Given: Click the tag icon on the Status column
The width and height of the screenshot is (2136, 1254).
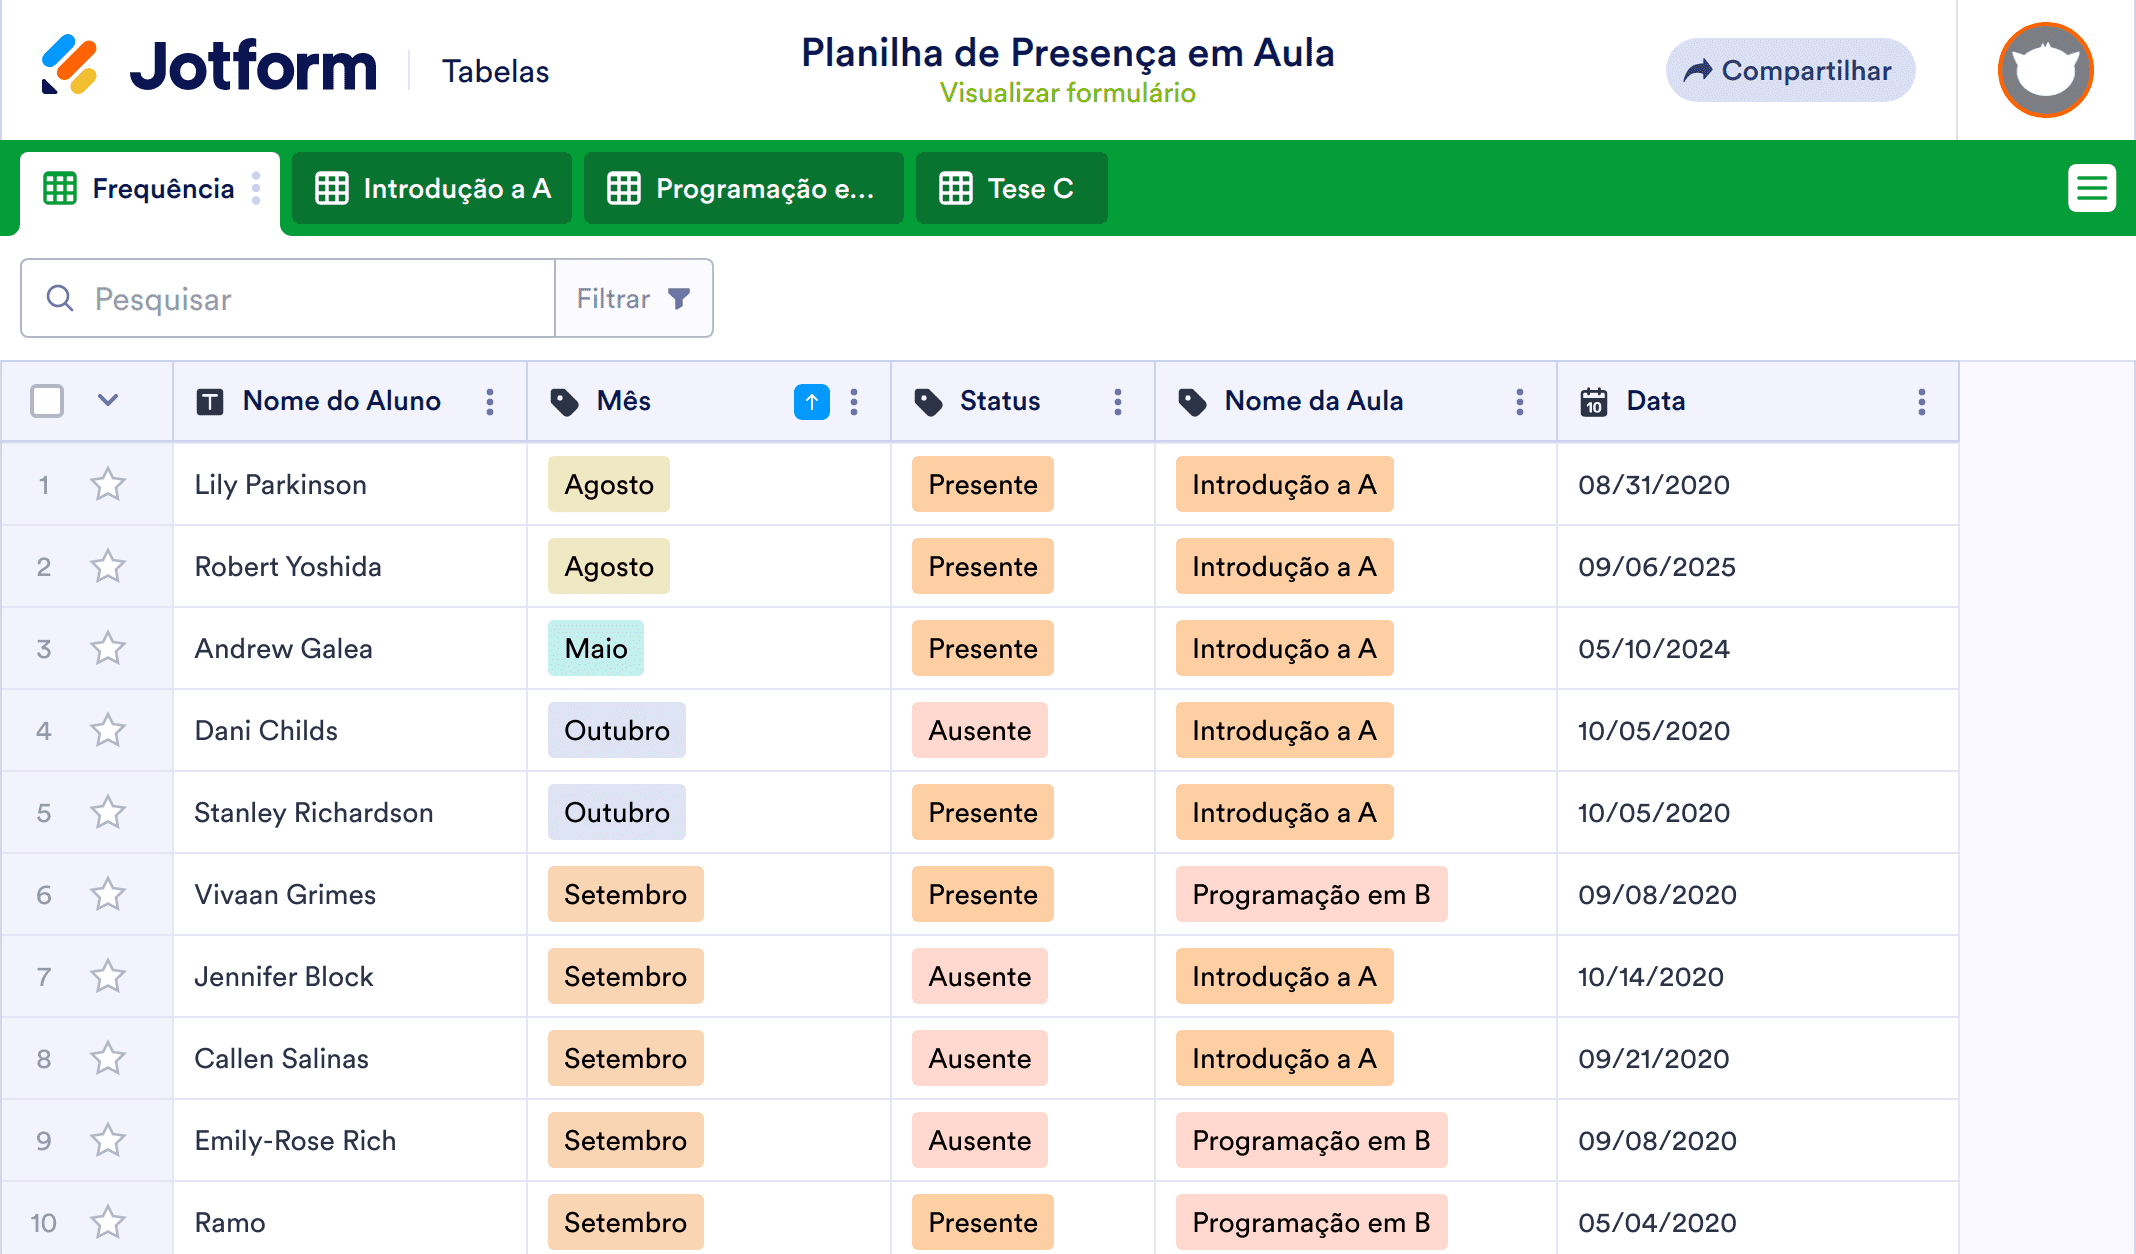Looking at the screenshot, I should pyautogui.click(x=928, y=401).
